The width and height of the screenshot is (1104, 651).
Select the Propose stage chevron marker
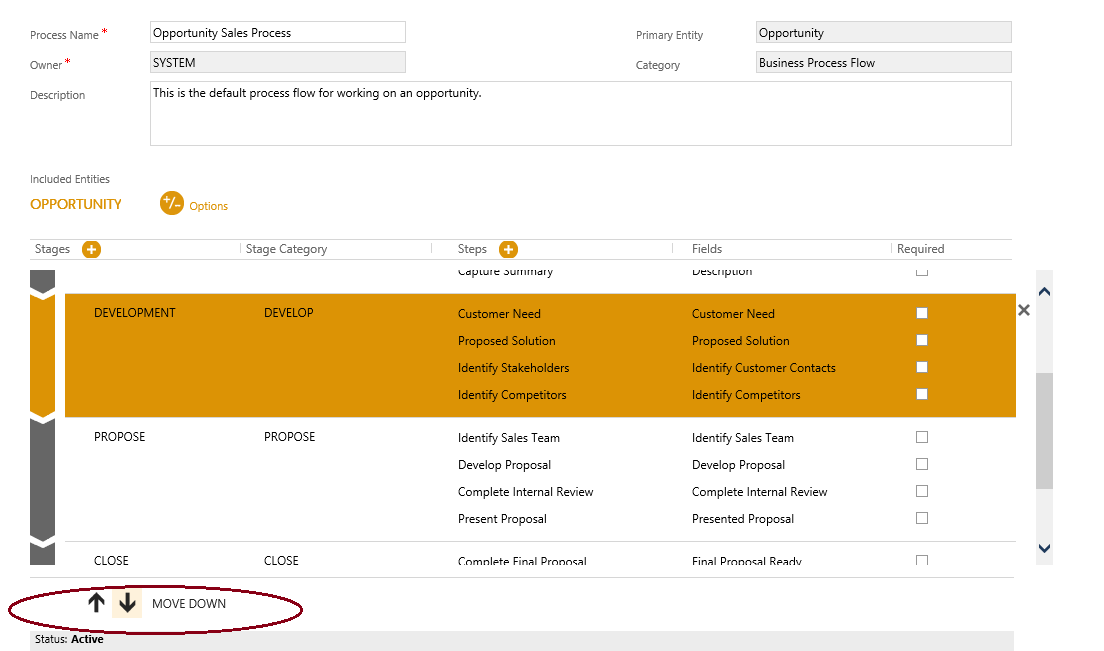[x=42, y=480]
